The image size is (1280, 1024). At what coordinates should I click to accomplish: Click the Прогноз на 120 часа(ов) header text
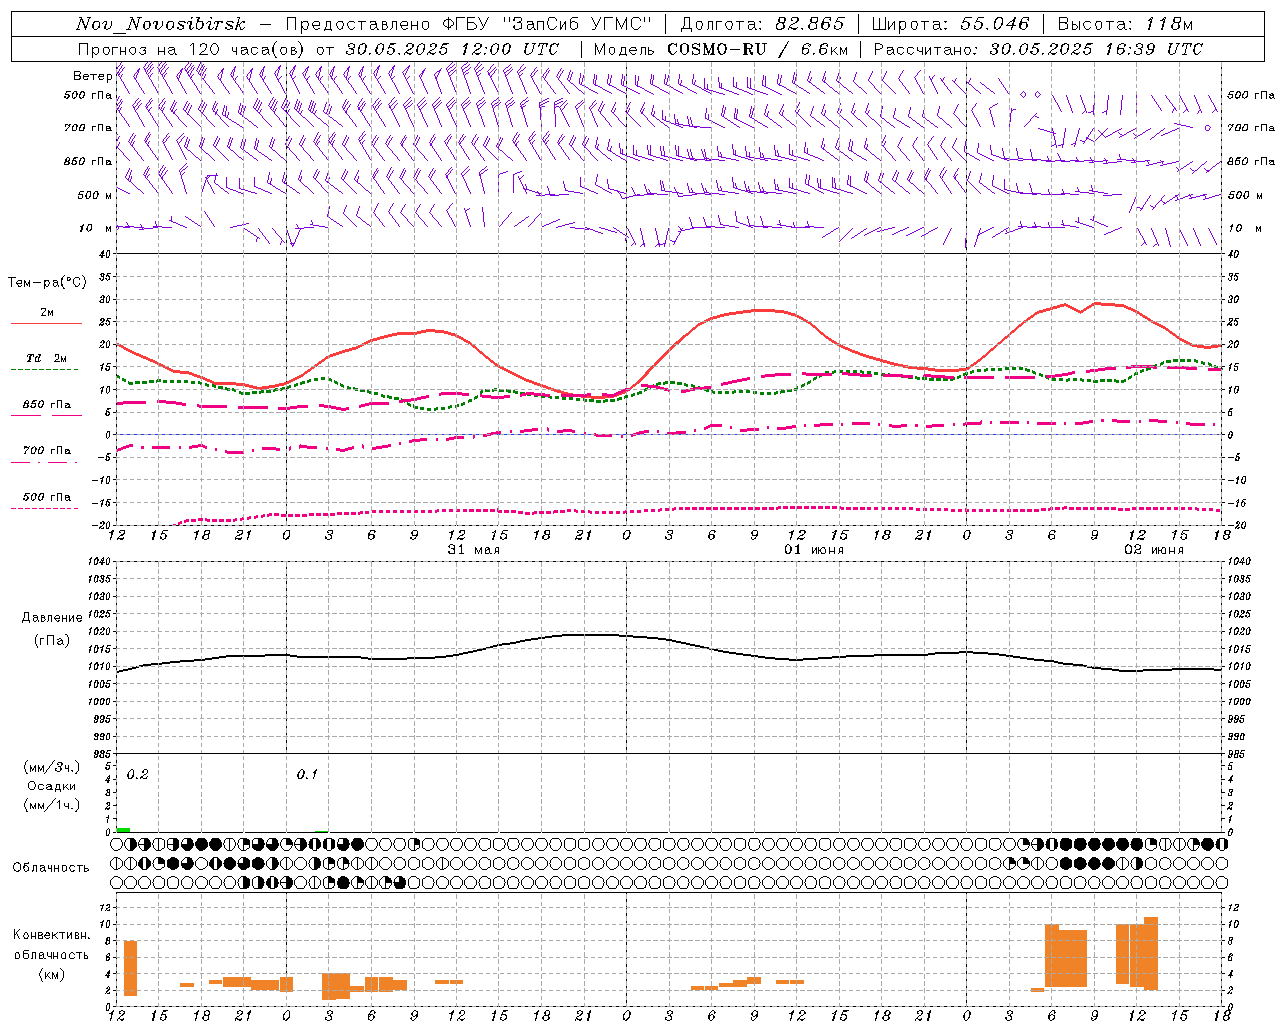coord(192,49)
